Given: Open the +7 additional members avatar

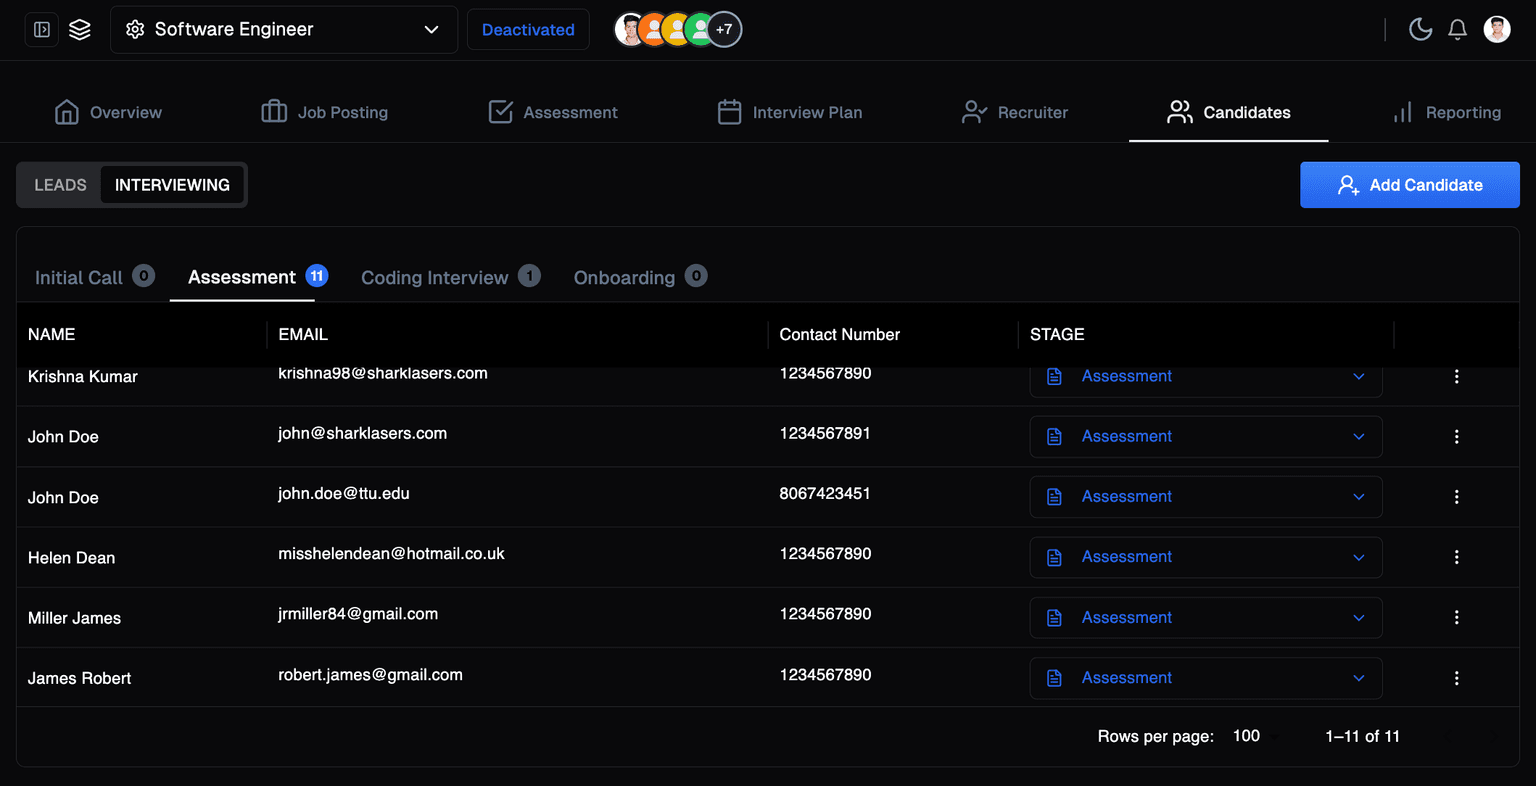Looking at the screenshot, I should pos(724,30).
